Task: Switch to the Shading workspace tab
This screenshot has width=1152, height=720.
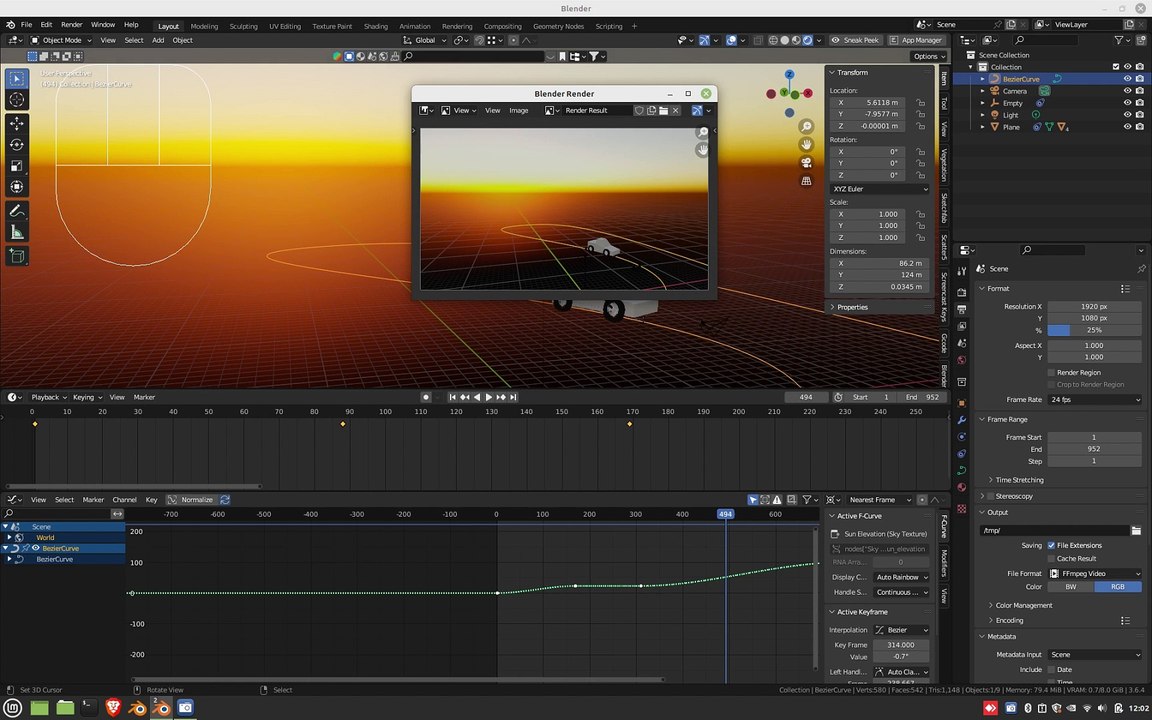Action: pyautogui.click(x=375, y=26)
